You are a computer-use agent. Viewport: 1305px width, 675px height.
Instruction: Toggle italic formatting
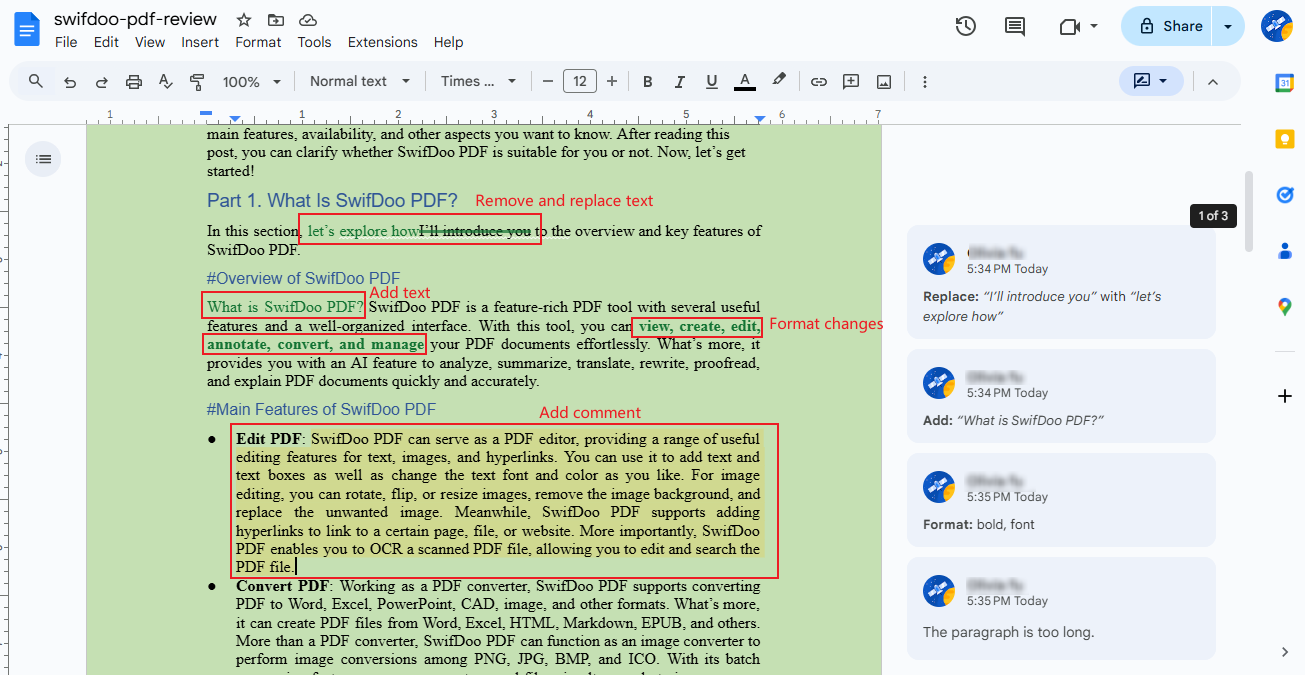click(680, 82)
